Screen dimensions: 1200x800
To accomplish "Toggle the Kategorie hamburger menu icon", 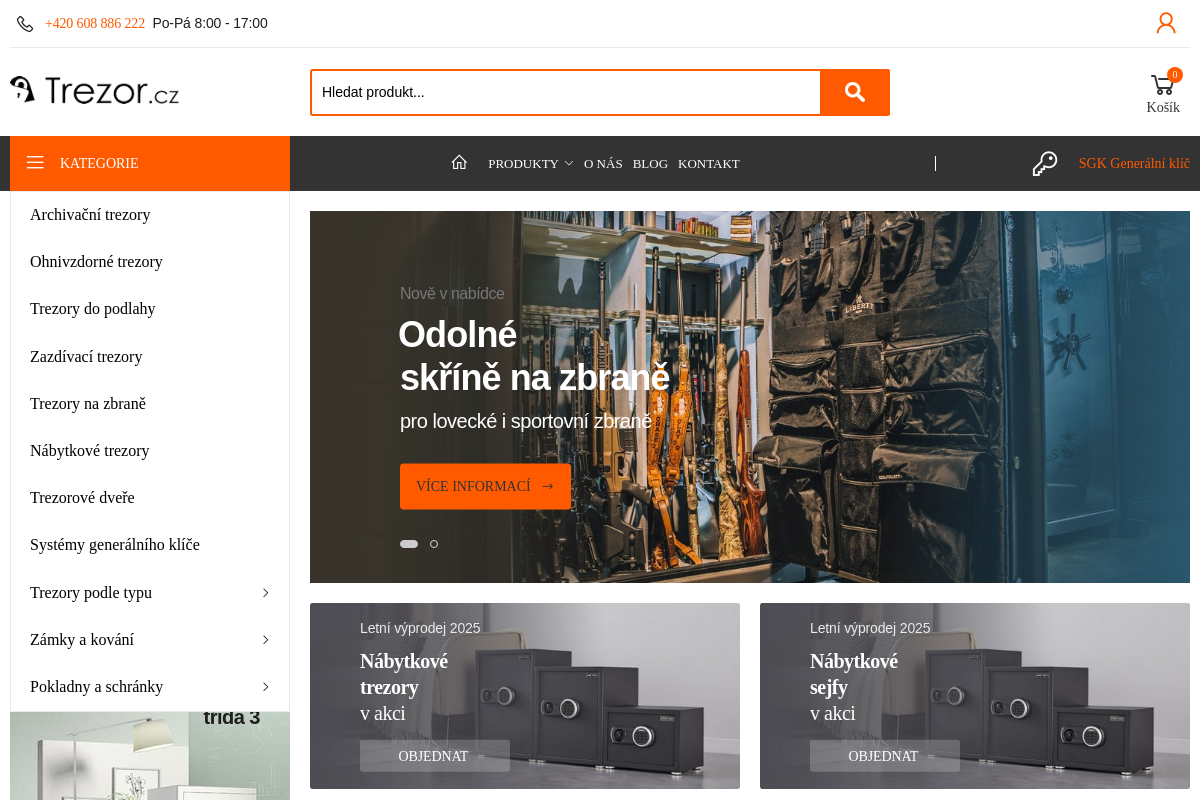I will 35,163.
